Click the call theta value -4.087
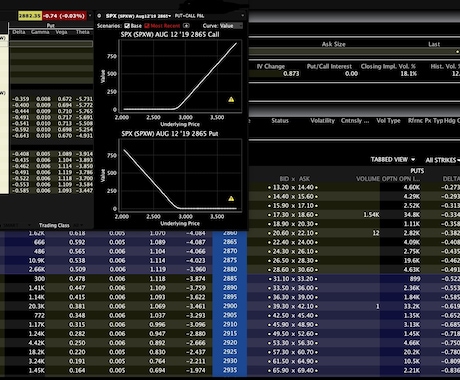Viewport: 460px width, 380px height. point(195,242)
